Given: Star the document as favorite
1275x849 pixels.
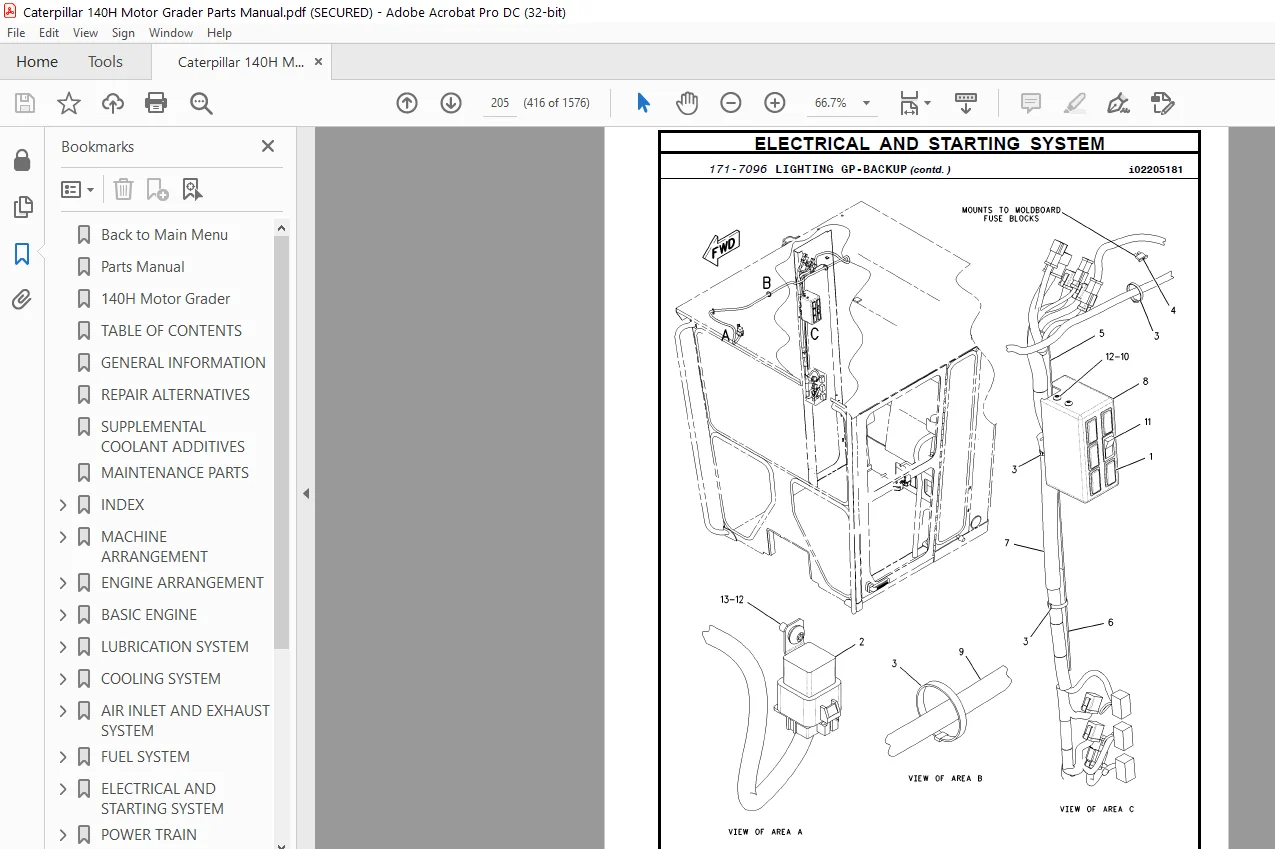Looking at the screenshot, I should tap(69, 103).
